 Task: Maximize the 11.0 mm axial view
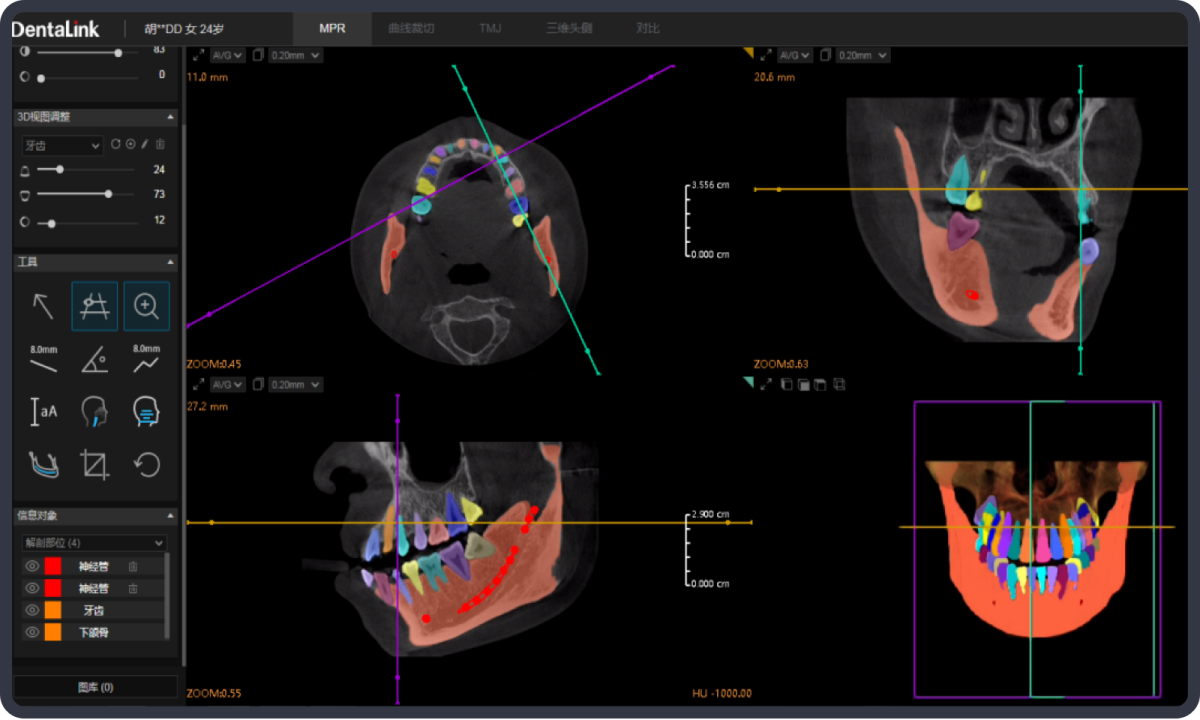[198, 55]
